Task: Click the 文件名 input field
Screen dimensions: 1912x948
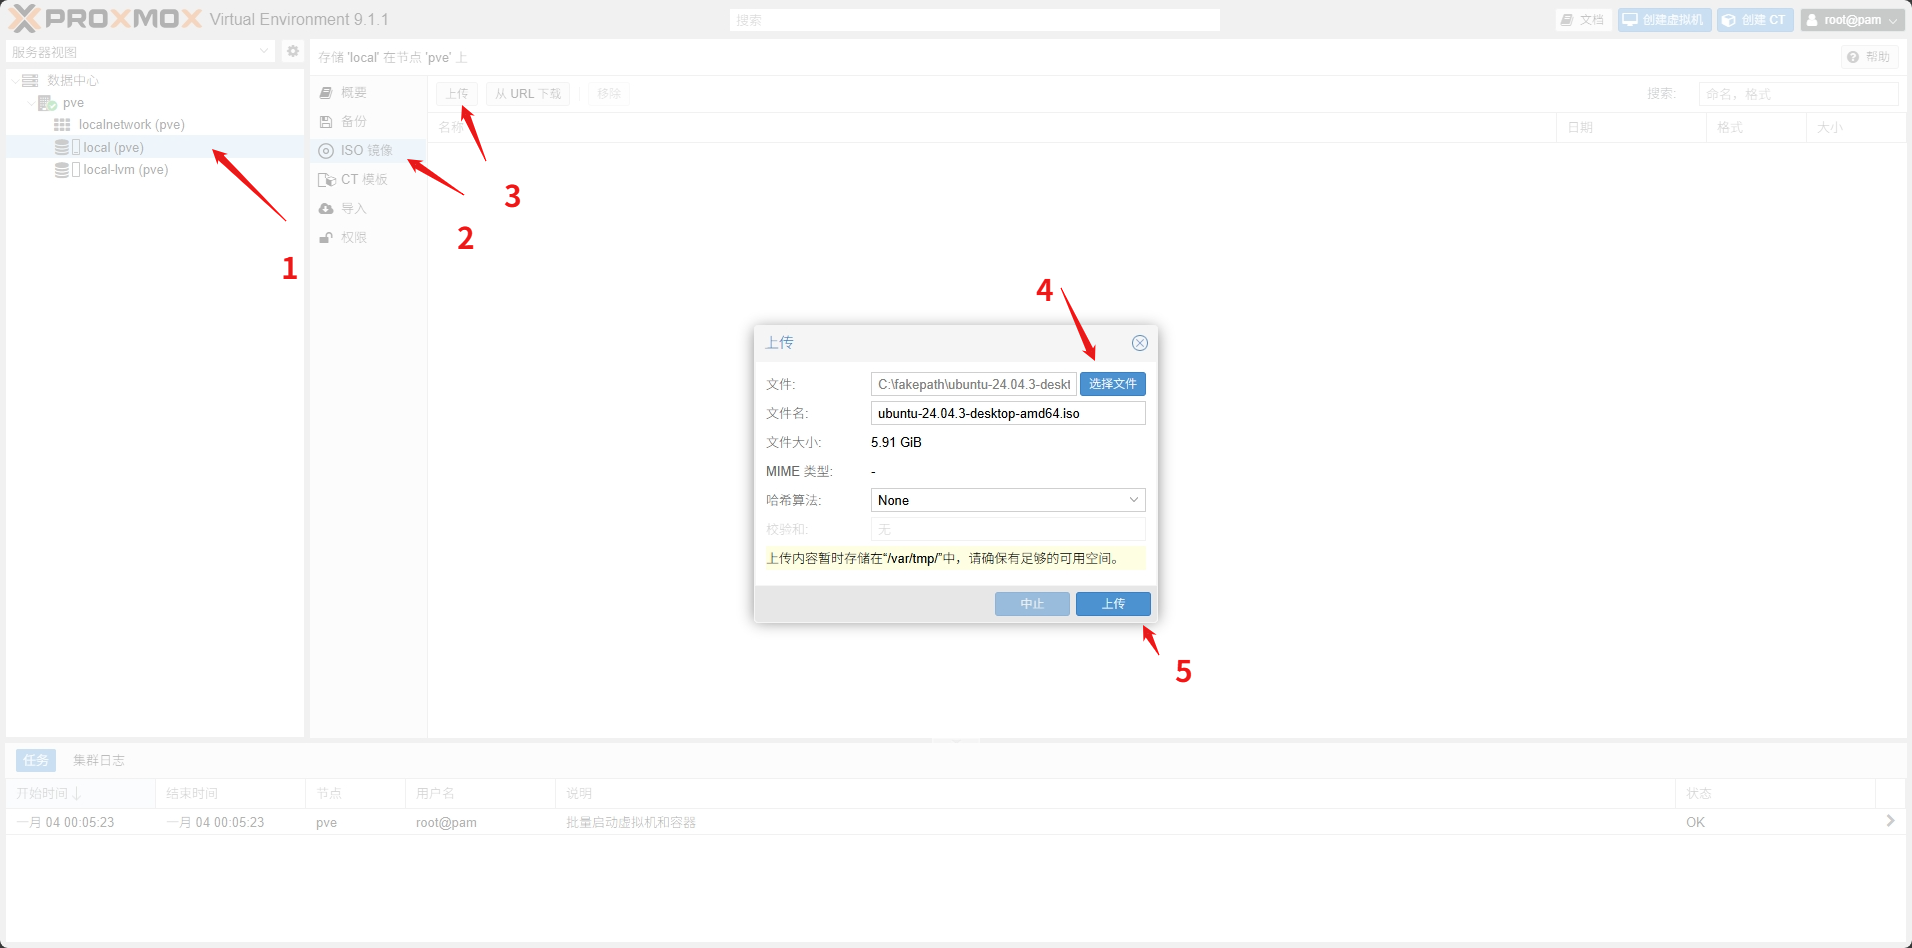Action: click(1007, 413)
